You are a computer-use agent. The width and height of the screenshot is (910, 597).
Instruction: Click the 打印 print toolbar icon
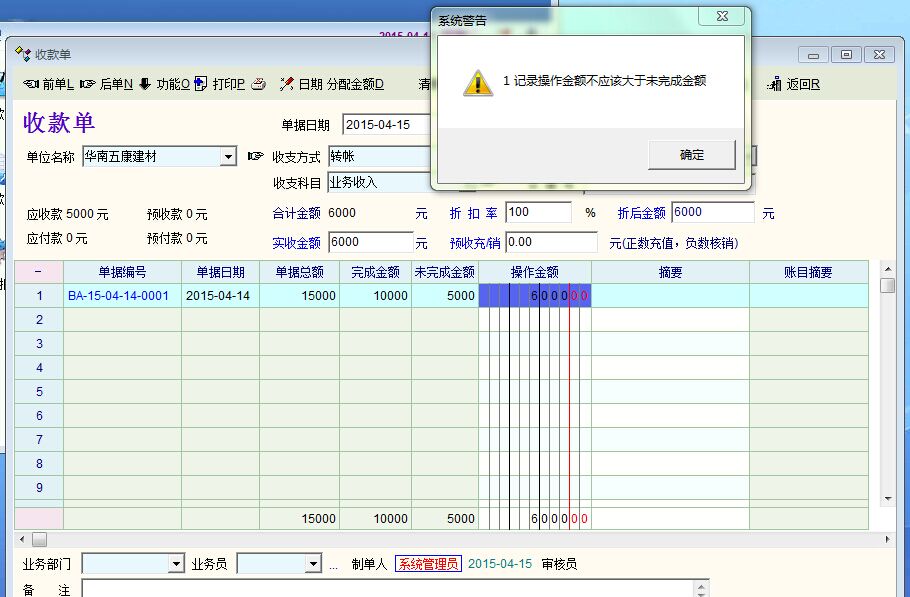tap(201, 84)
